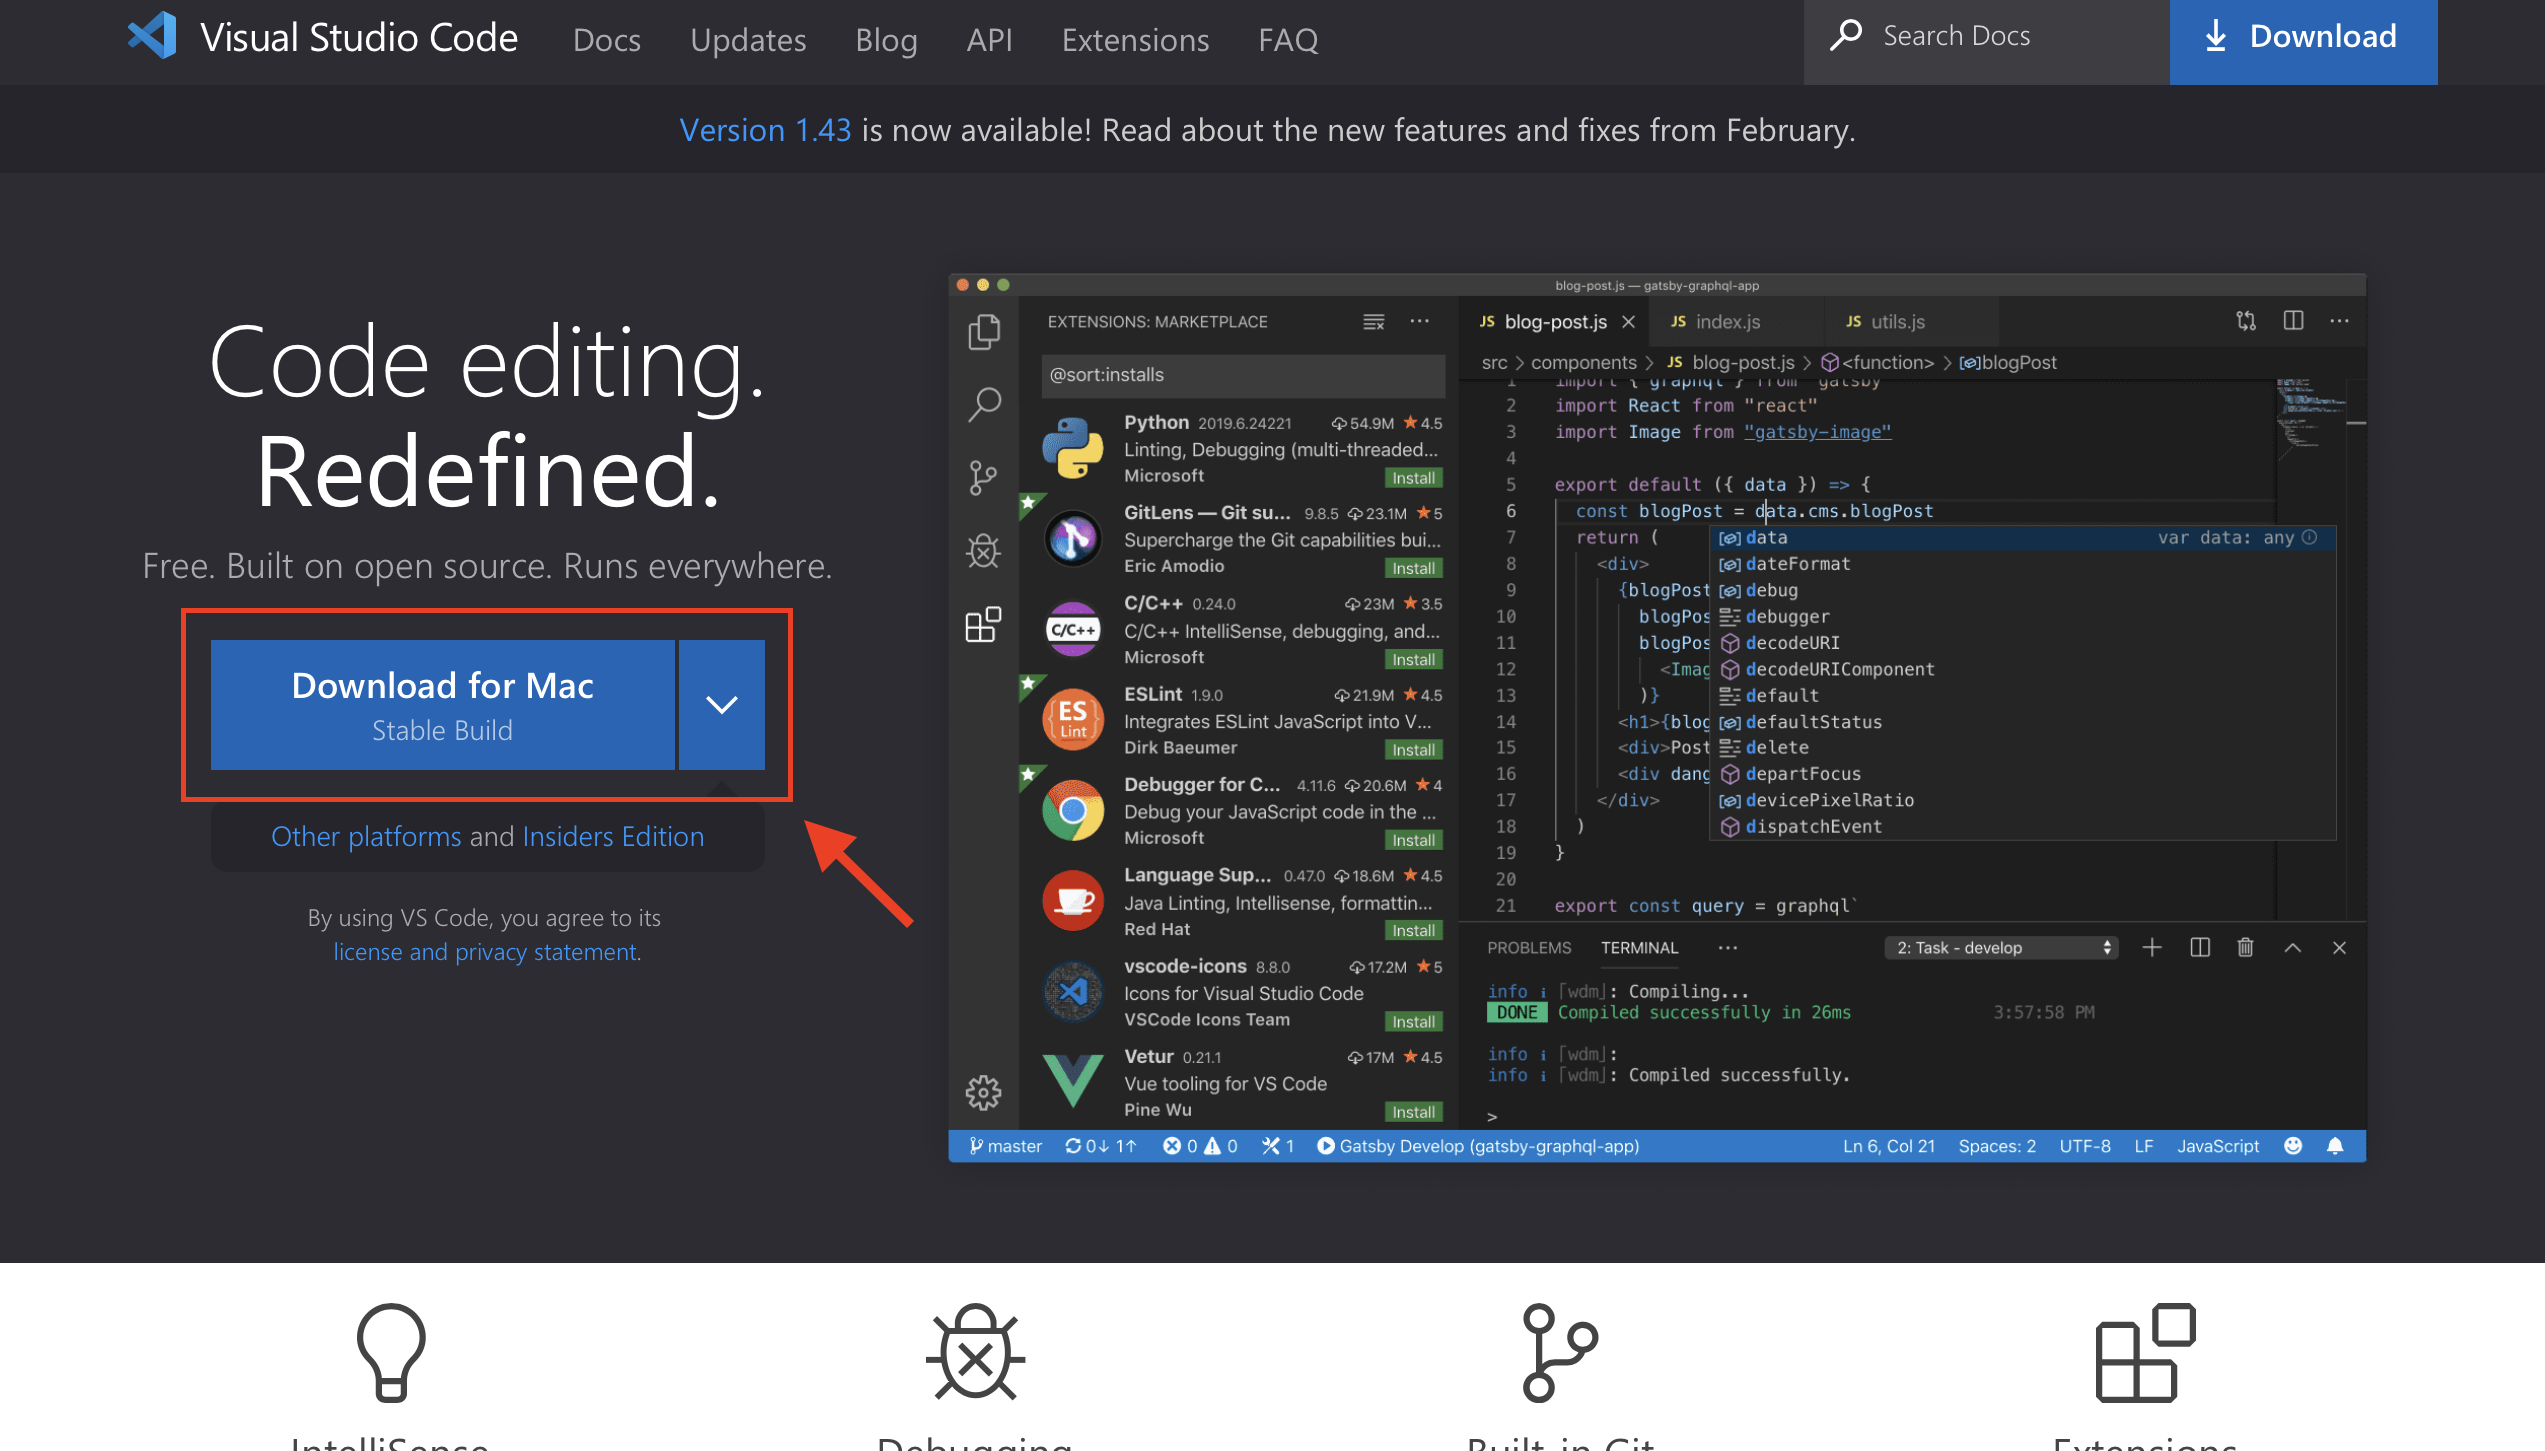Select the Vetur extension icon
2545x1451 pixels.
(x=1073, y=1080)
